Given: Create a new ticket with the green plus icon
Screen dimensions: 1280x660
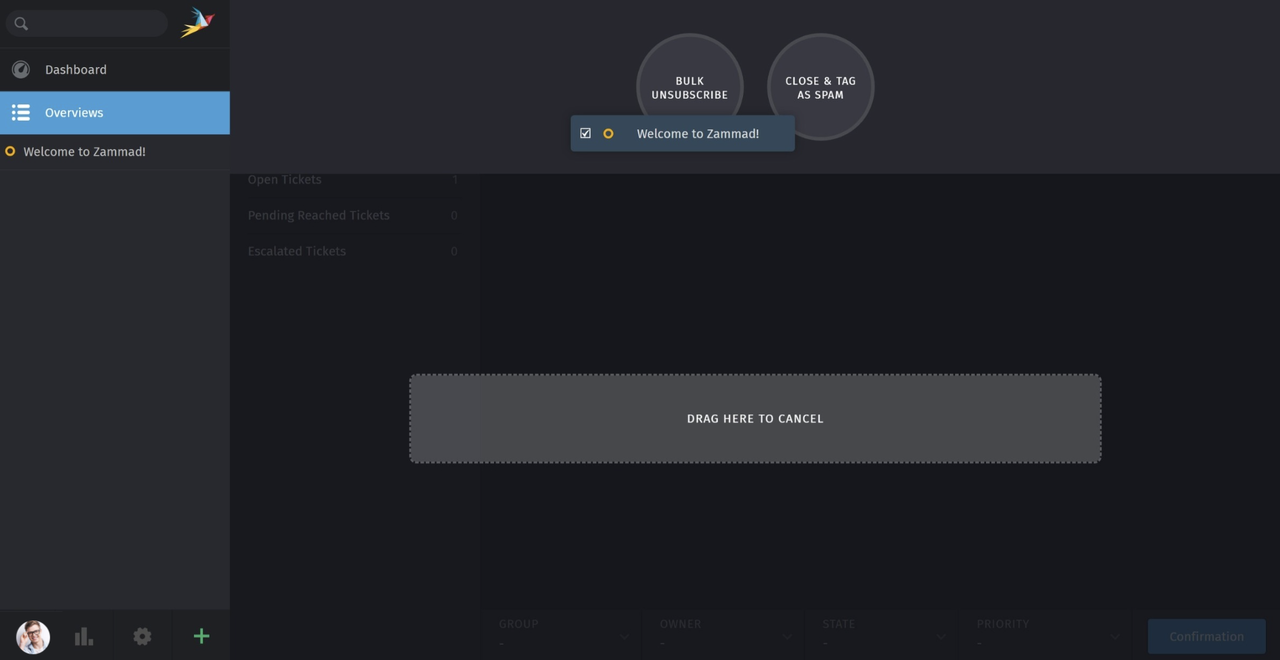Looking at the screenshot, I should click(201, 636).
